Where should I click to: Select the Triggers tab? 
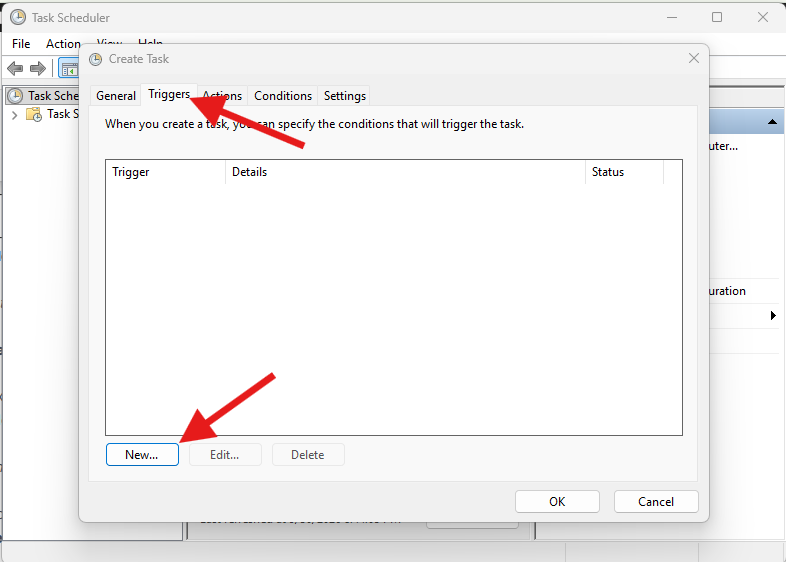pyautogui.click(x=169, y=94)
